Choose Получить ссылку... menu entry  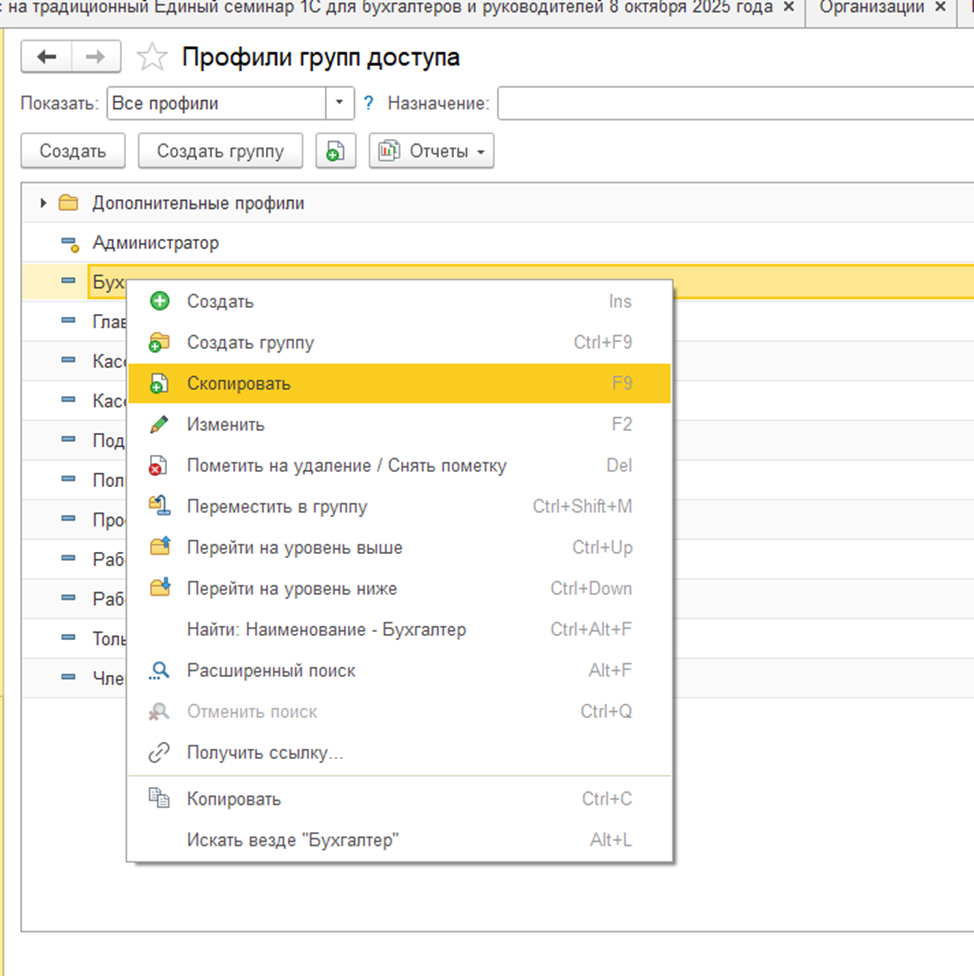[400, 753]
